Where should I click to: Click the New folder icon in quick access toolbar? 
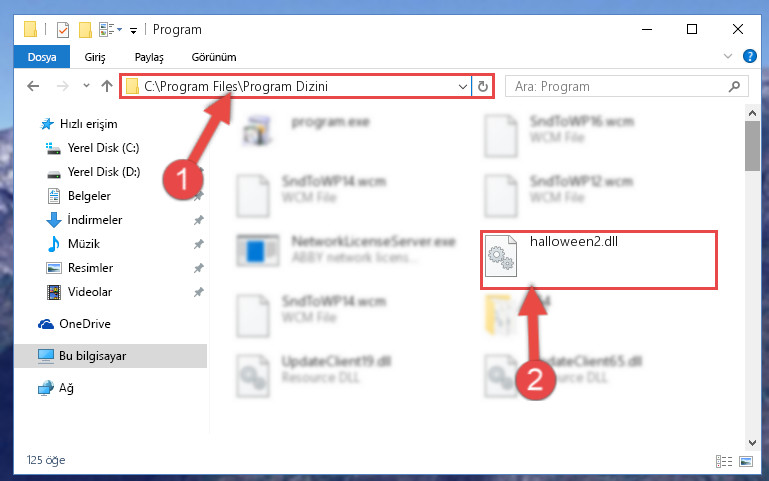click(85, 30)
